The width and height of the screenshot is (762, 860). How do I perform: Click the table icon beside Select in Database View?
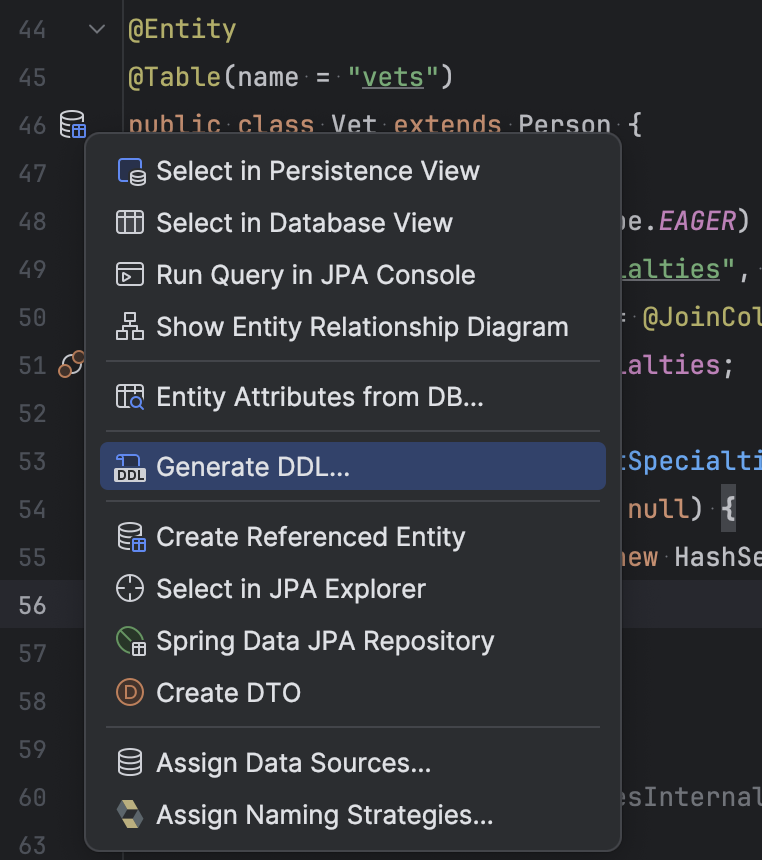pos(131,223)
